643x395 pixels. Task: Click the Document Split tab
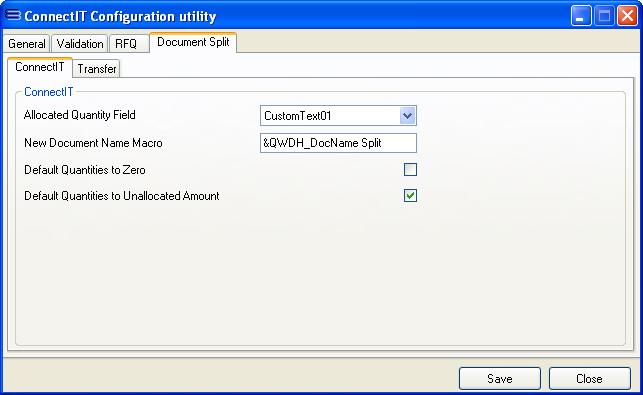pyautogui.click(x=193, y=42)
